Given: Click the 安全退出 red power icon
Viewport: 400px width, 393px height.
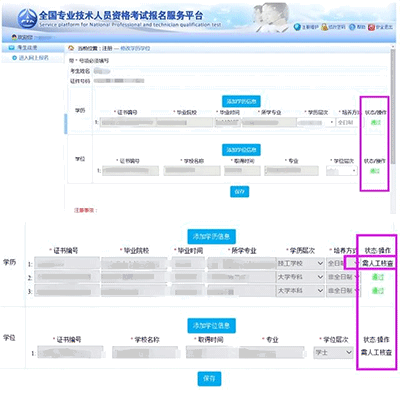Looking at the screenshot, I should pyautogui.click(x=371, y=27).
